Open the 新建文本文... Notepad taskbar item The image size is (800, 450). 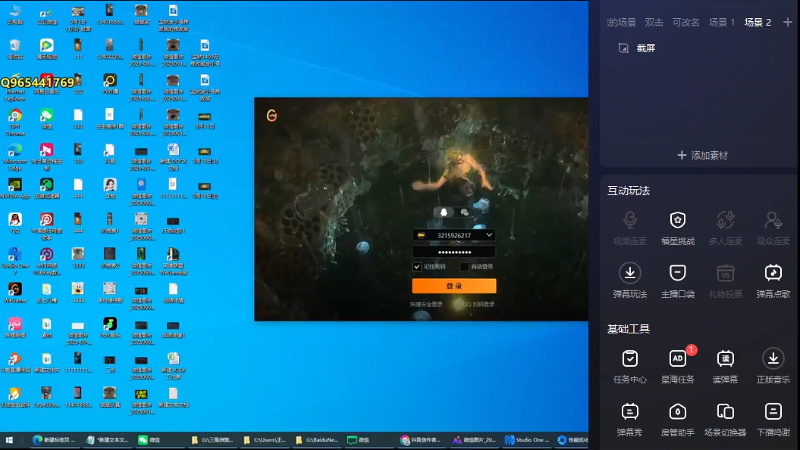click(107, 440)
